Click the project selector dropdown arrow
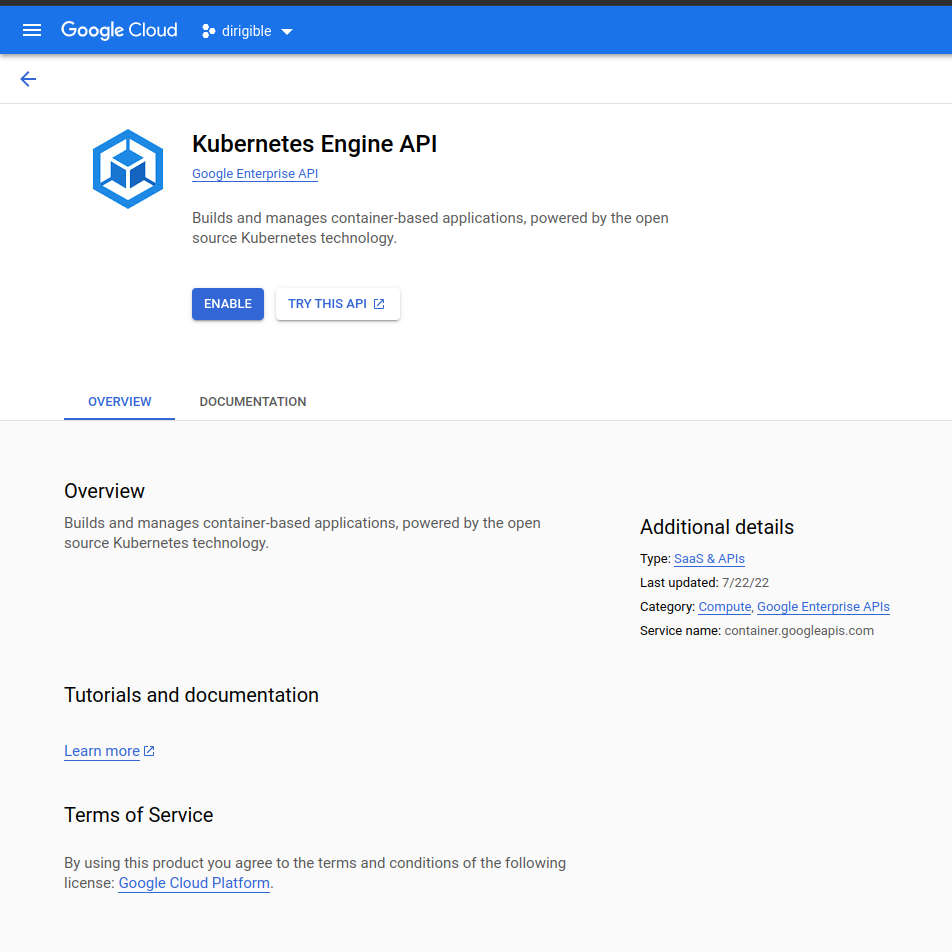Screen dimensions: 952x952 click(287, 32)
